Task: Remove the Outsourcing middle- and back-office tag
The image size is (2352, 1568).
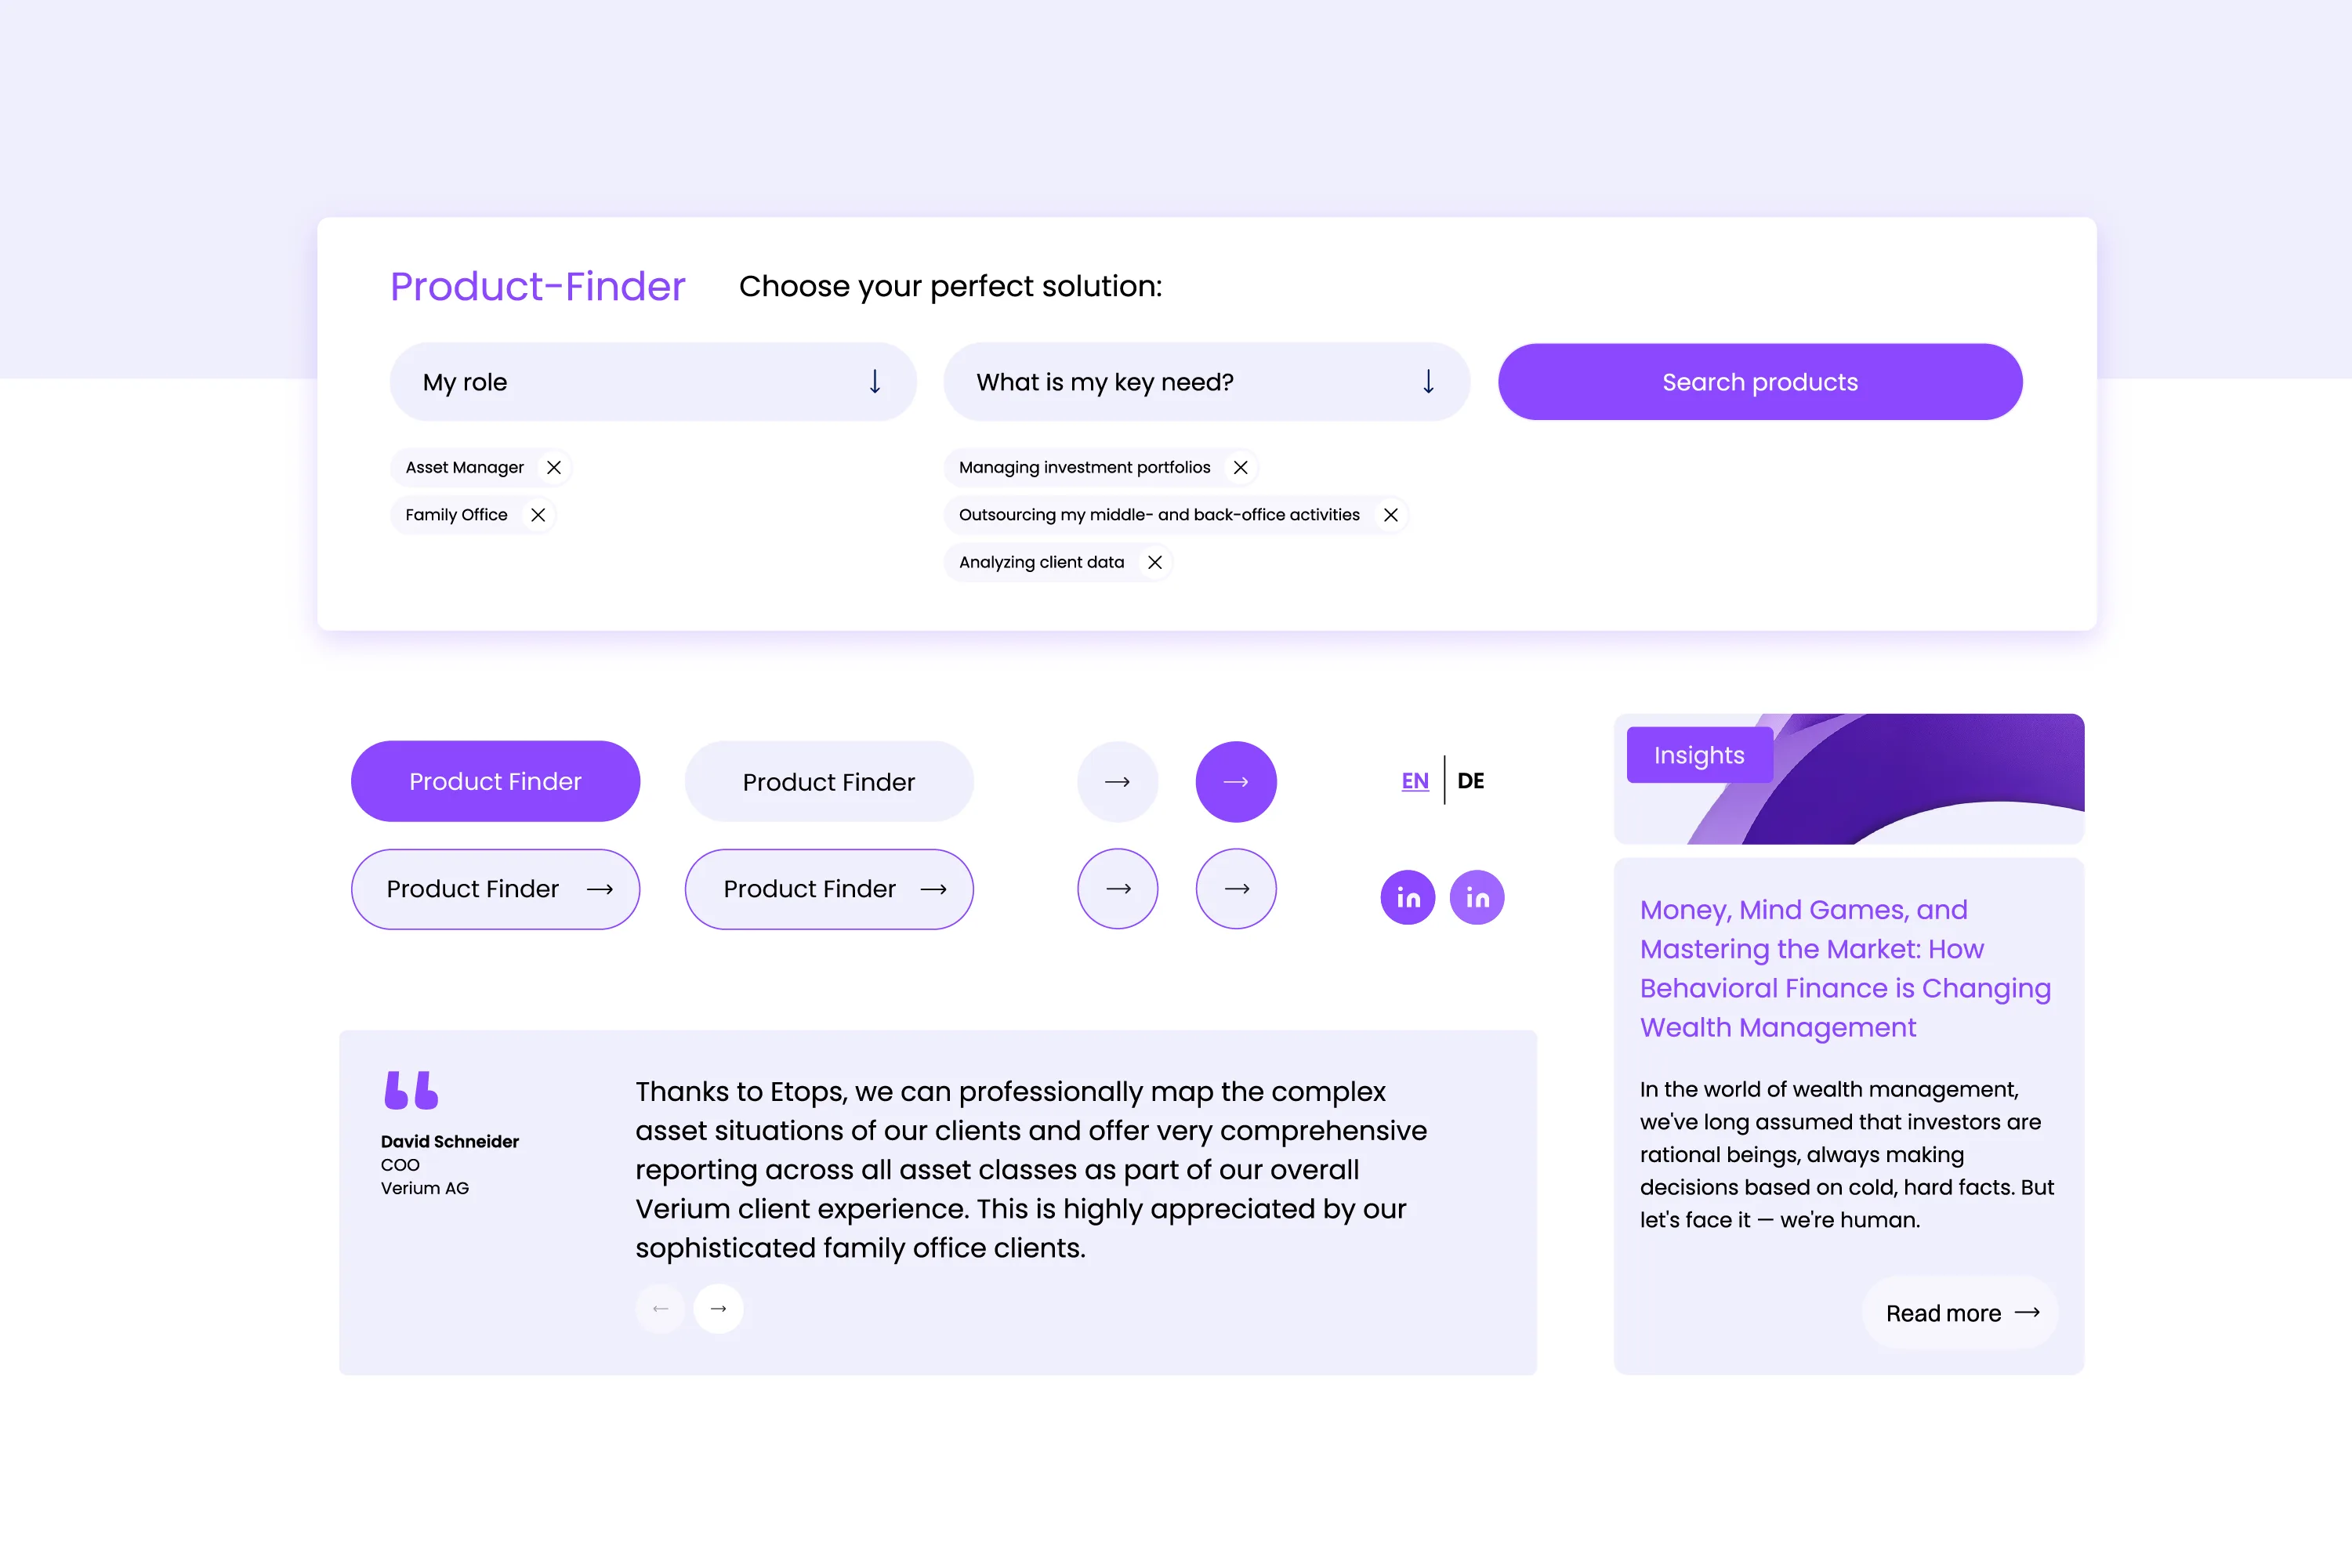Action: [1390, 515]
